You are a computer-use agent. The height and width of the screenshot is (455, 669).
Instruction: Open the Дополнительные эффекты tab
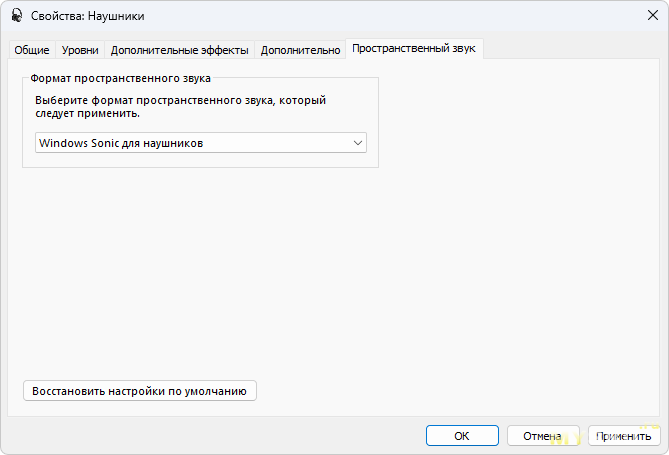pyautogui.click(x=180, y=50)
